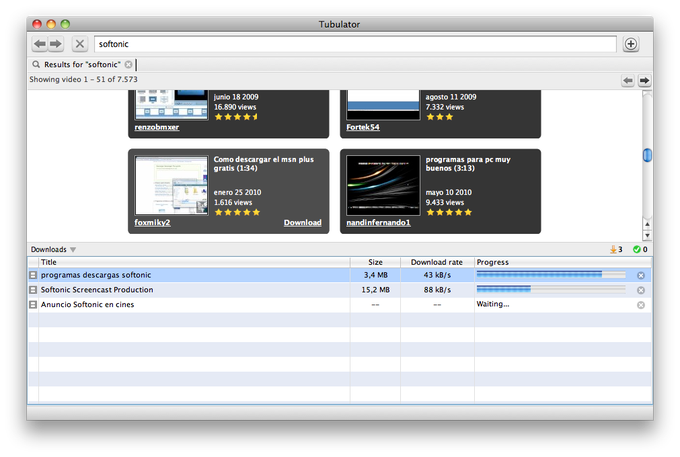
Task: Close the Results for "softonic" tab
Action: 128,65
